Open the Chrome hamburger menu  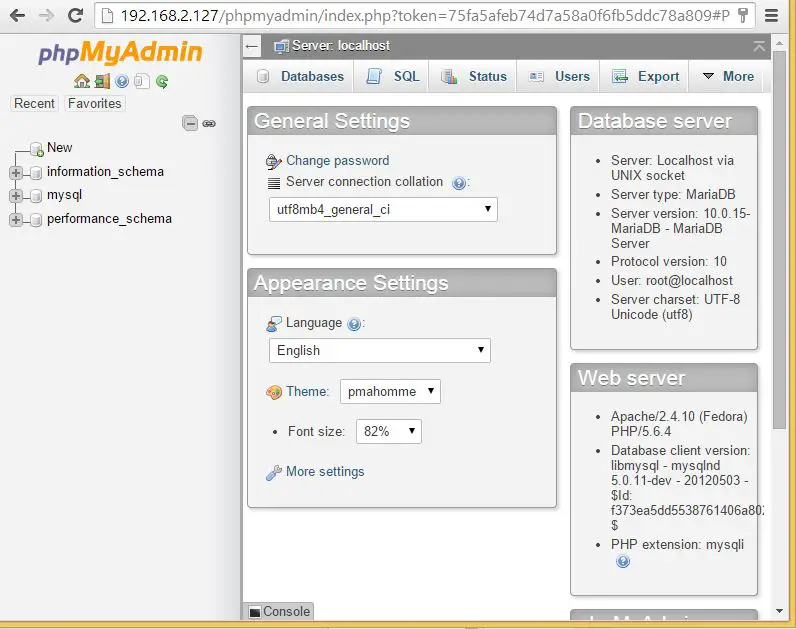tap(772, 16)
